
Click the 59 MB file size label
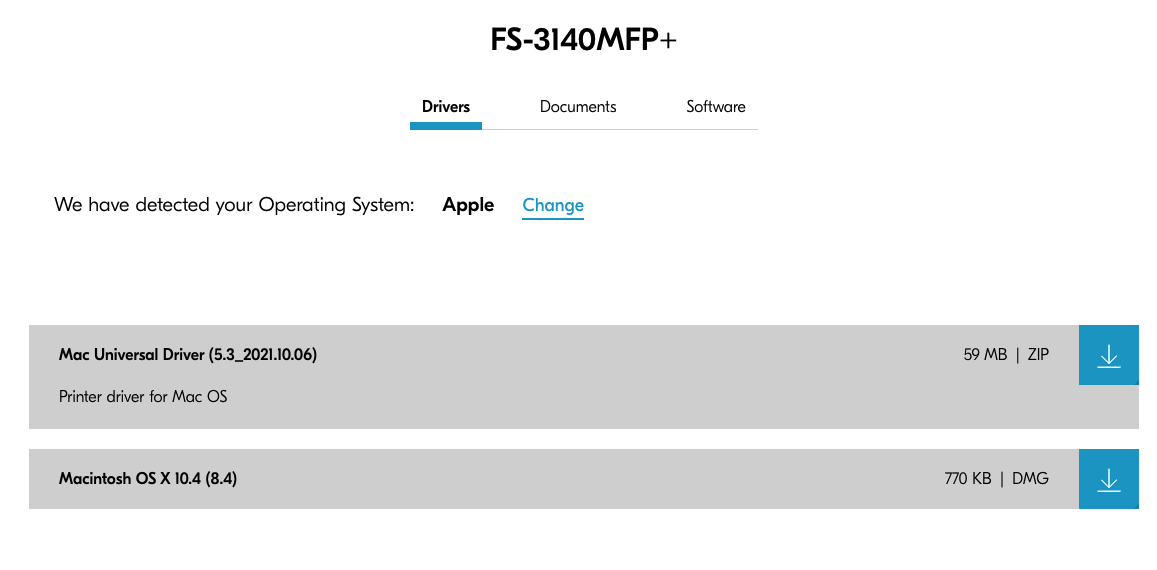985,355
